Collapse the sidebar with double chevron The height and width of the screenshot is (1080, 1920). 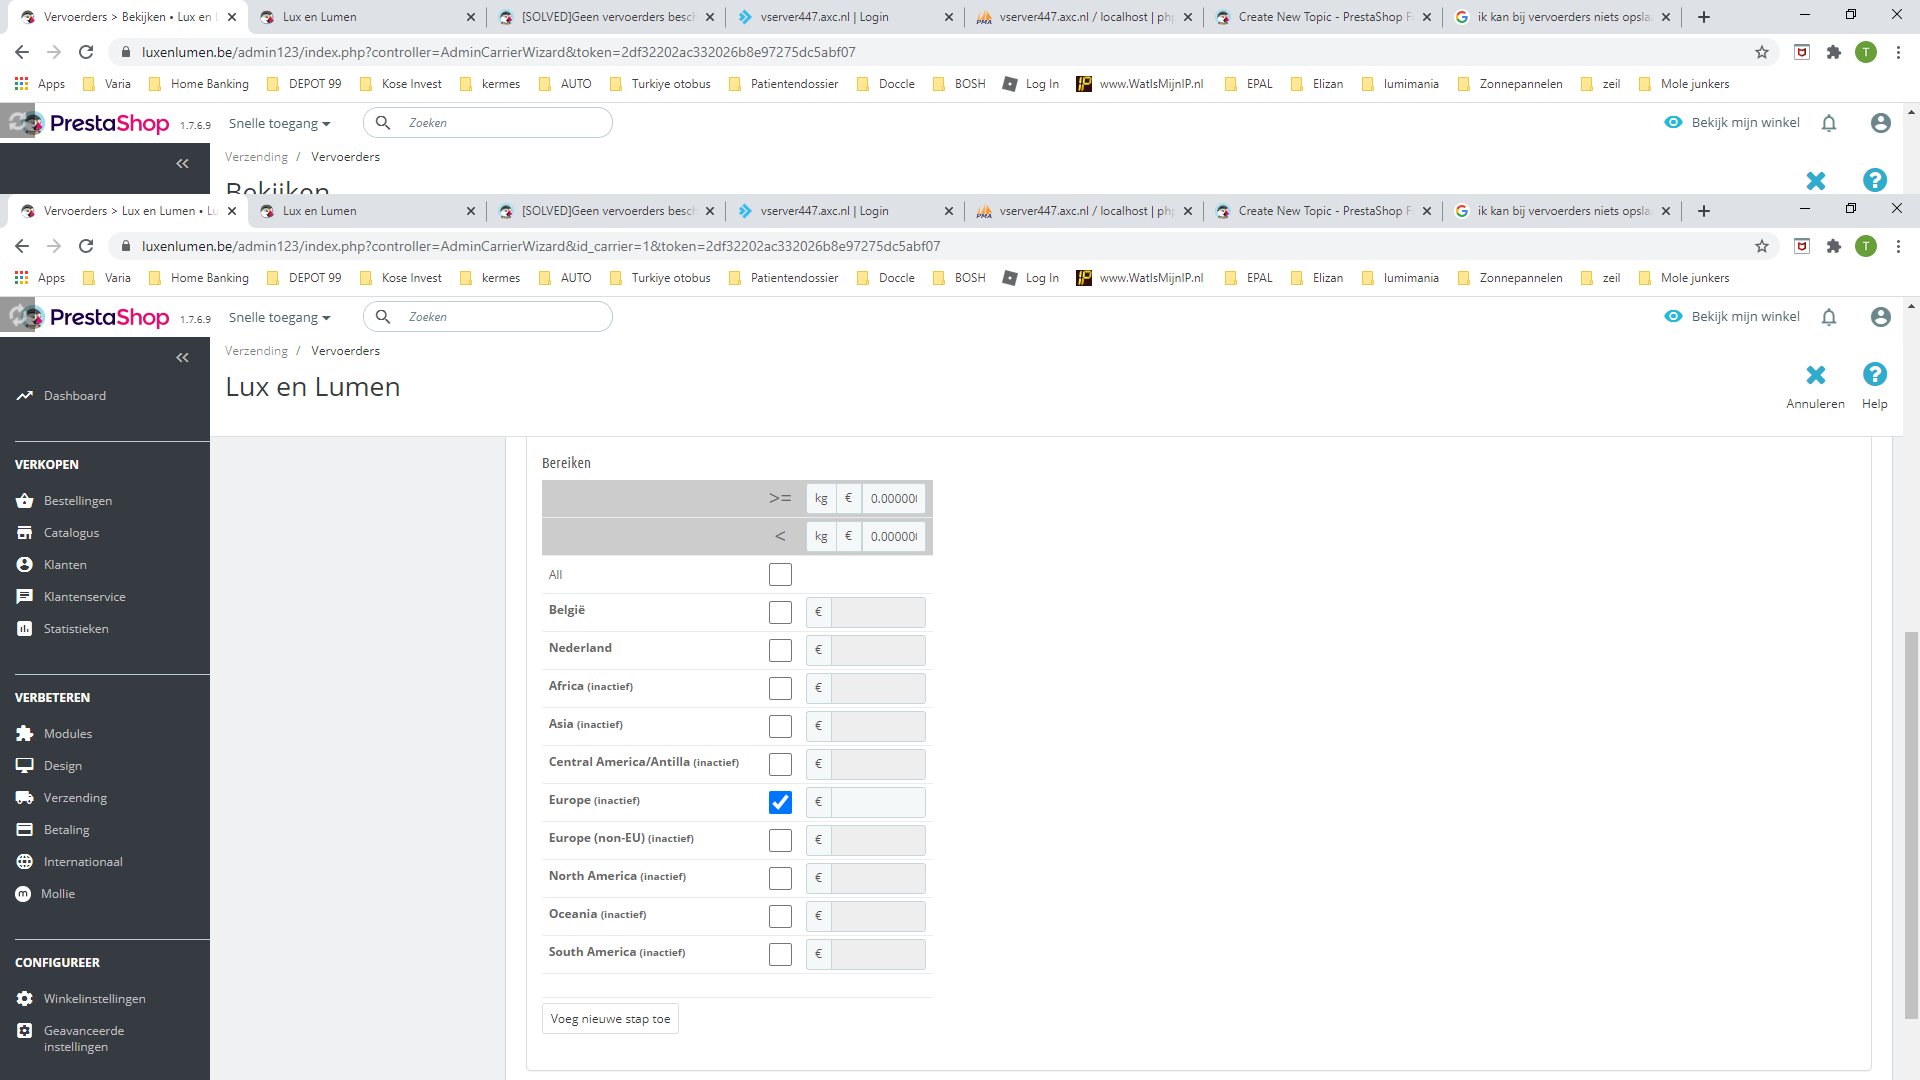pyautogui.click(x=182, y=357)
